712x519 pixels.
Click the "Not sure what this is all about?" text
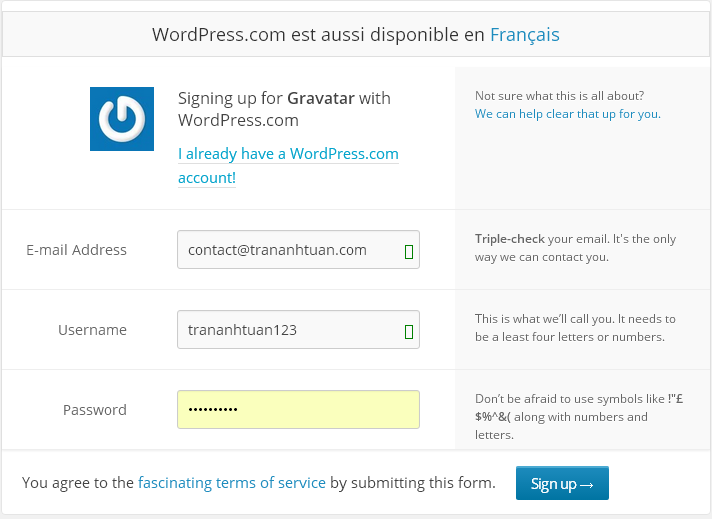click(559, 96)
